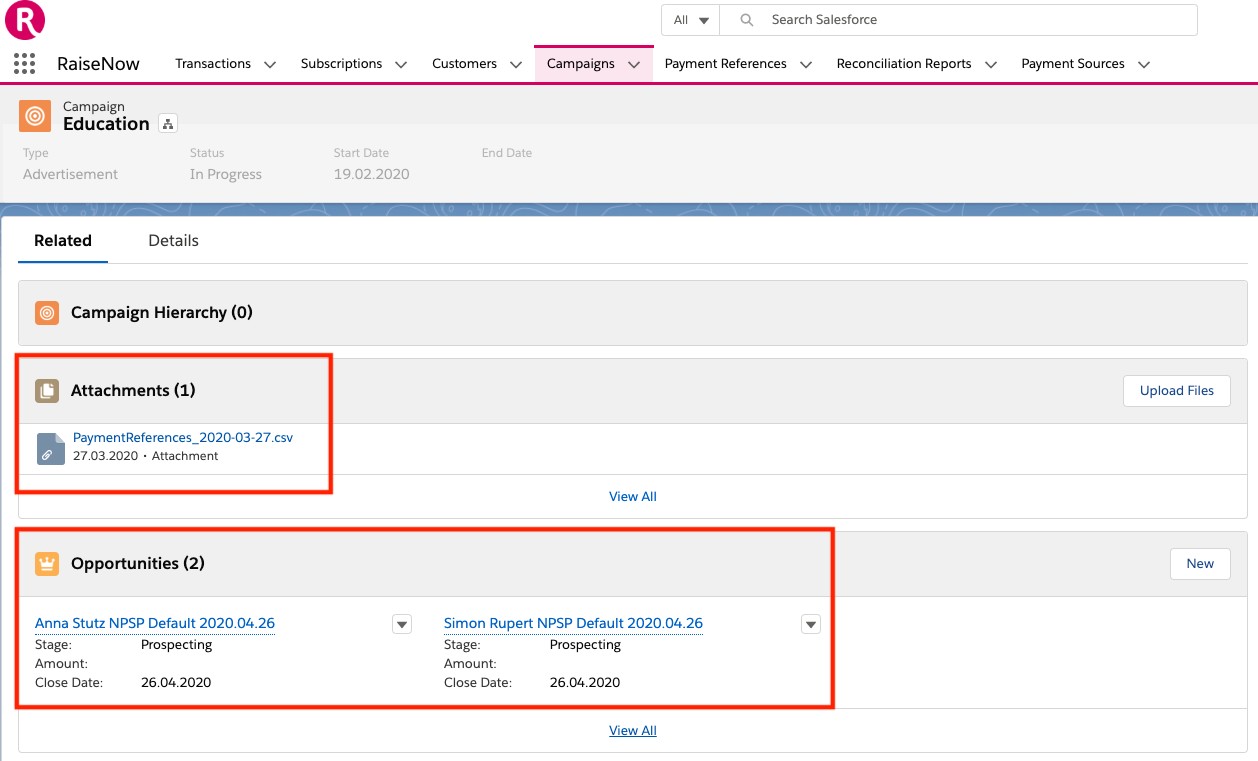Expand the Transactions tab dropdown arrow
The image size is (1258, 761).
pyautogui.click(x=270, y=64)
